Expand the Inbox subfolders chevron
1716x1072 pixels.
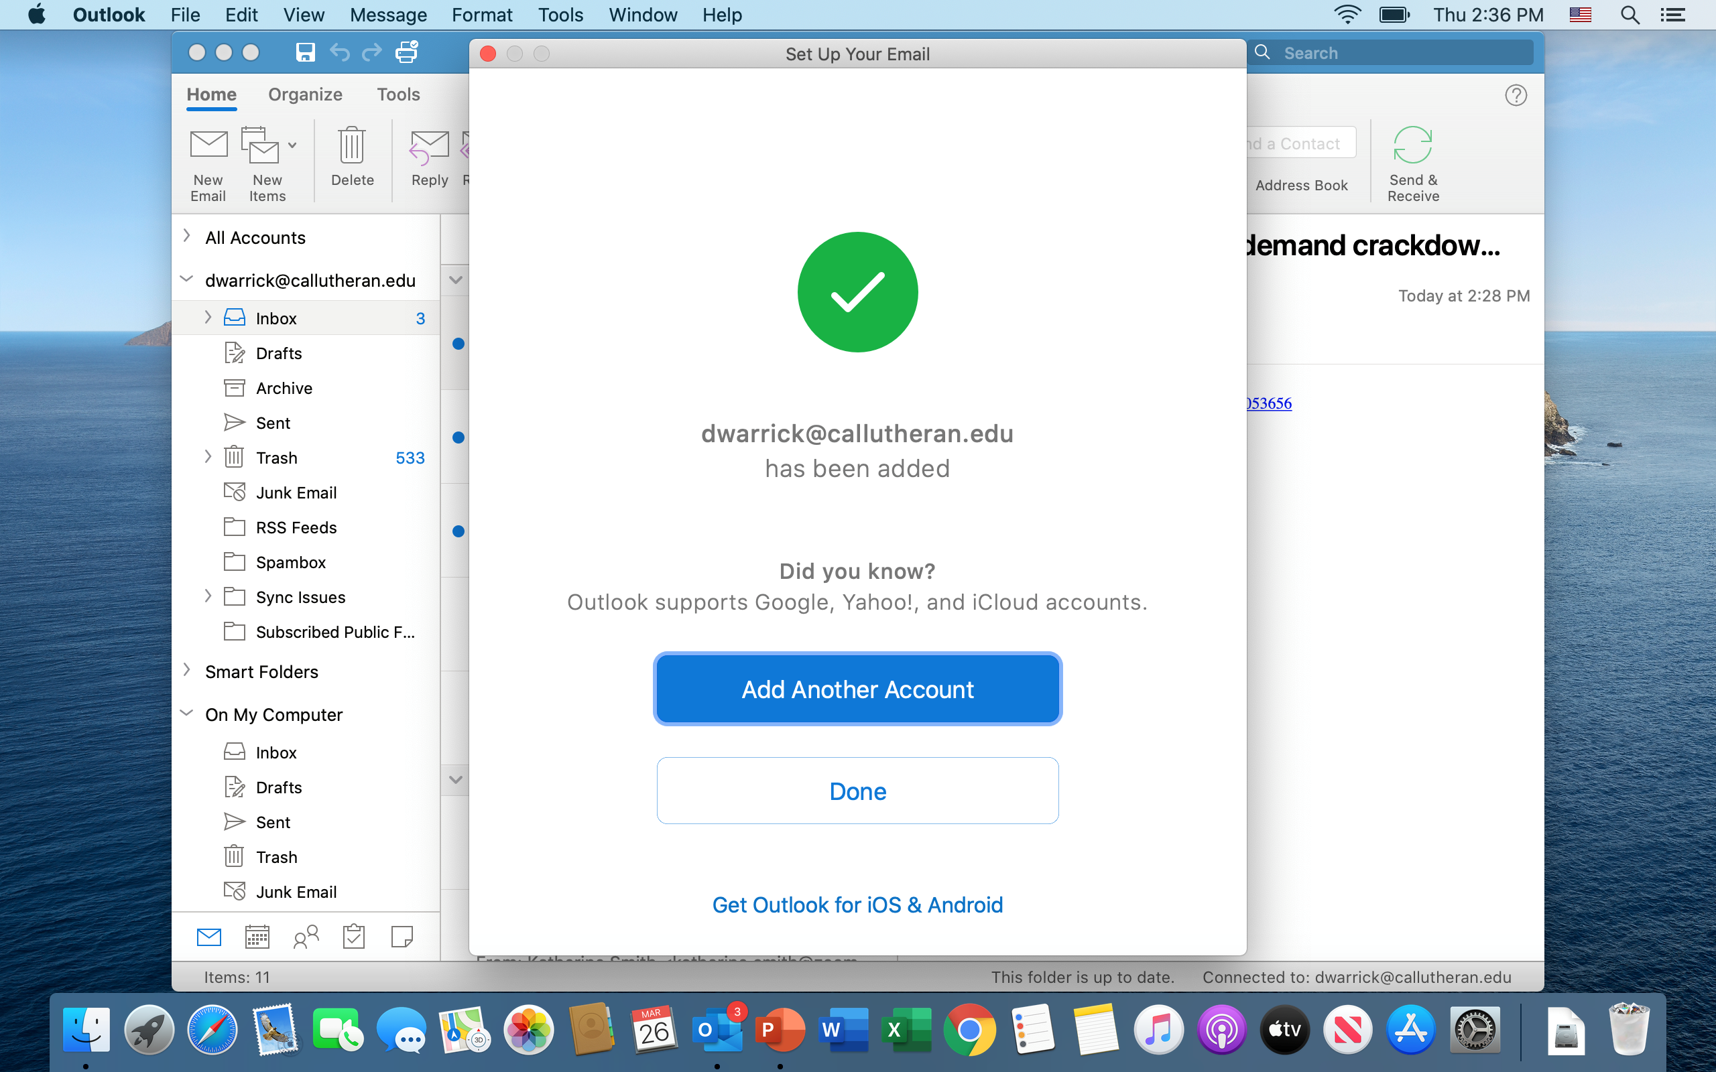208,318
